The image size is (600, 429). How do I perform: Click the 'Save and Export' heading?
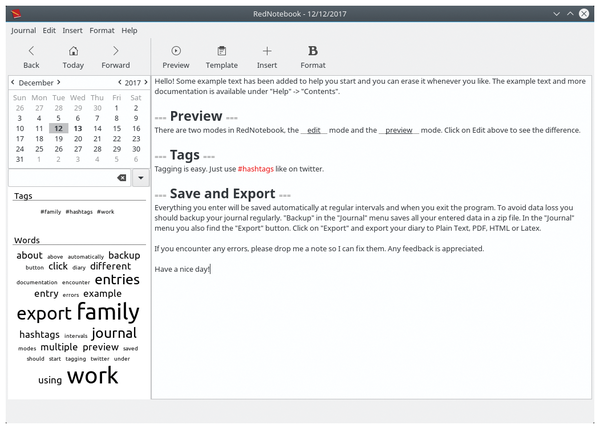click(x=223, y=194)
